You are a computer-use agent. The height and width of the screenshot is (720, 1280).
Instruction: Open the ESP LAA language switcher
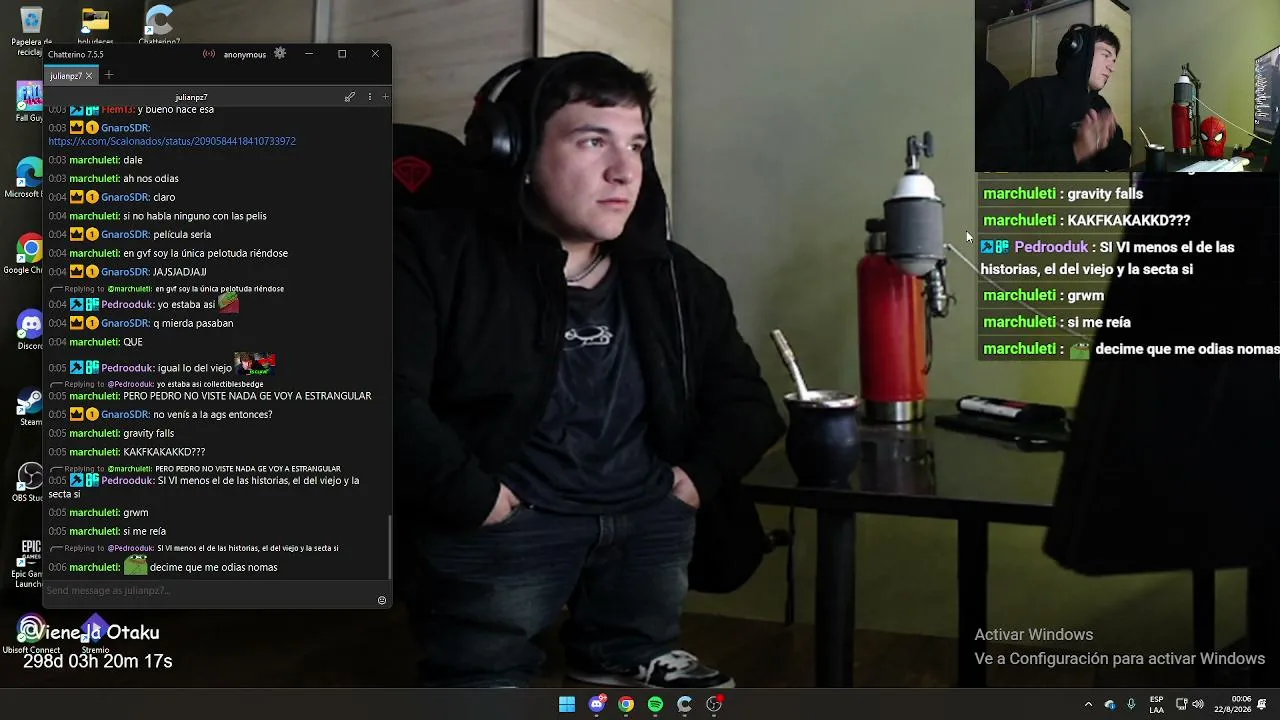click(1156, 704)
